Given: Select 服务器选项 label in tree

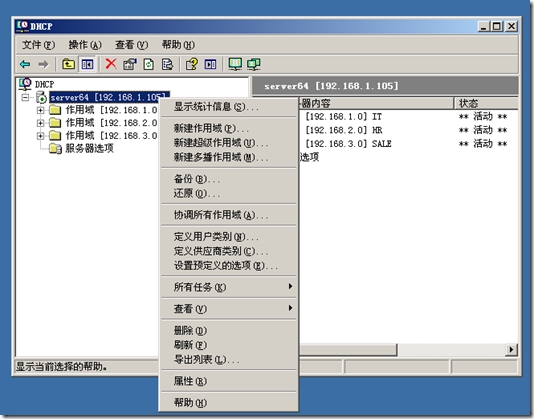Looking at the screenshot, I should [x=89, y=148].
